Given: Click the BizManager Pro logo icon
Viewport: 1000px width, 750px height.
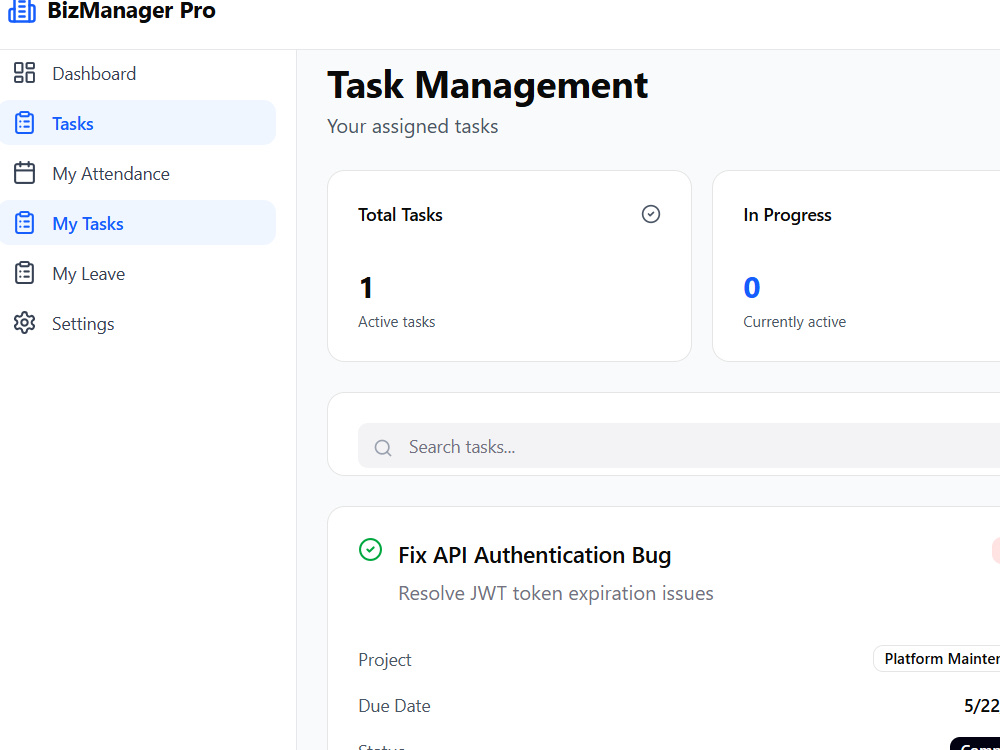Looking at the screenshot, I should [22, 11].
